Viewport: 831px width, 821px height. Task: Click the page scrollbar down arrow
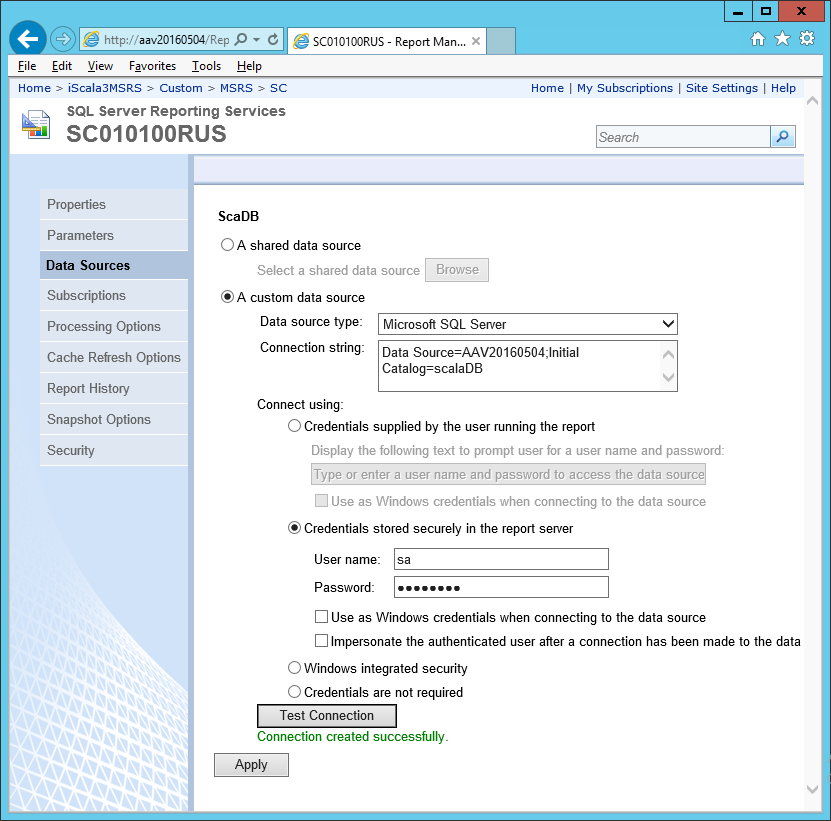pos(812,789)
